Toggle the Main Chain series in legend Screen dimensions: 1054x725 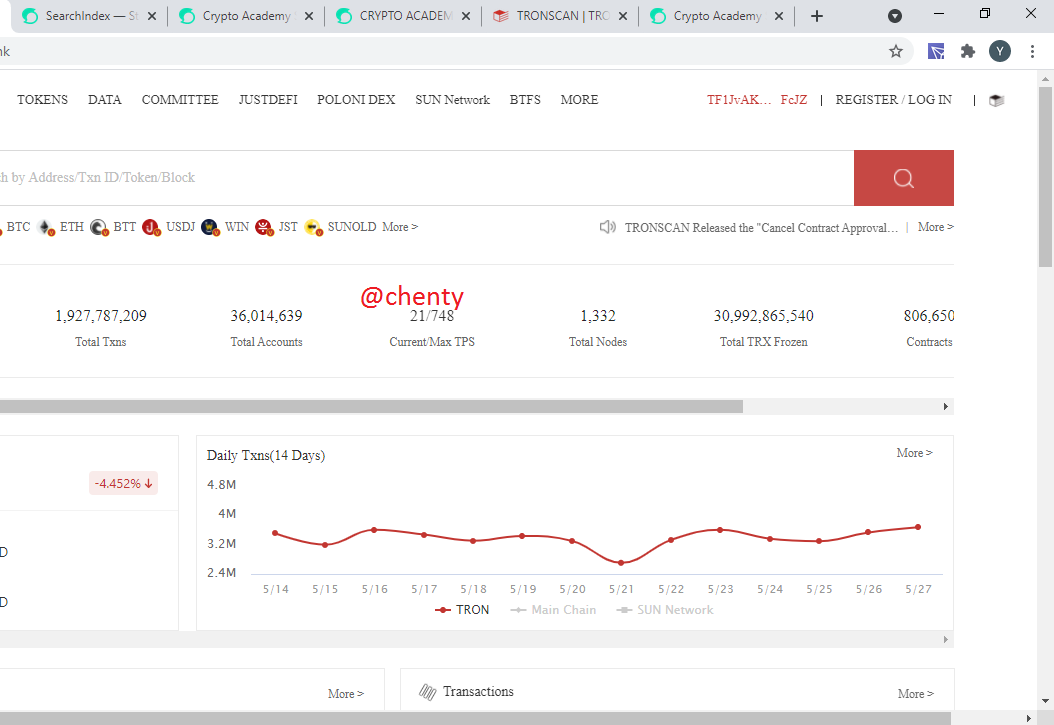[x=553, y=610]
